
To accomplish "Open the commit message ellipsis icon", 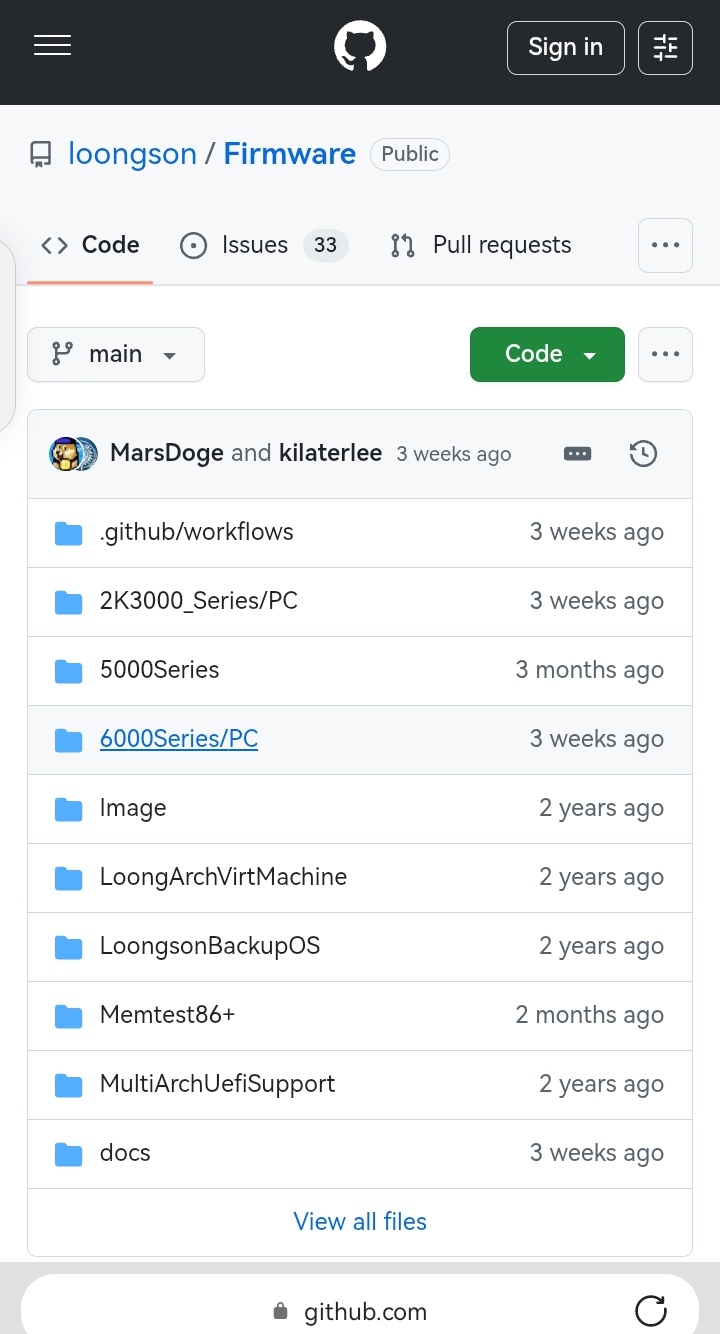I will coord(577,453).
